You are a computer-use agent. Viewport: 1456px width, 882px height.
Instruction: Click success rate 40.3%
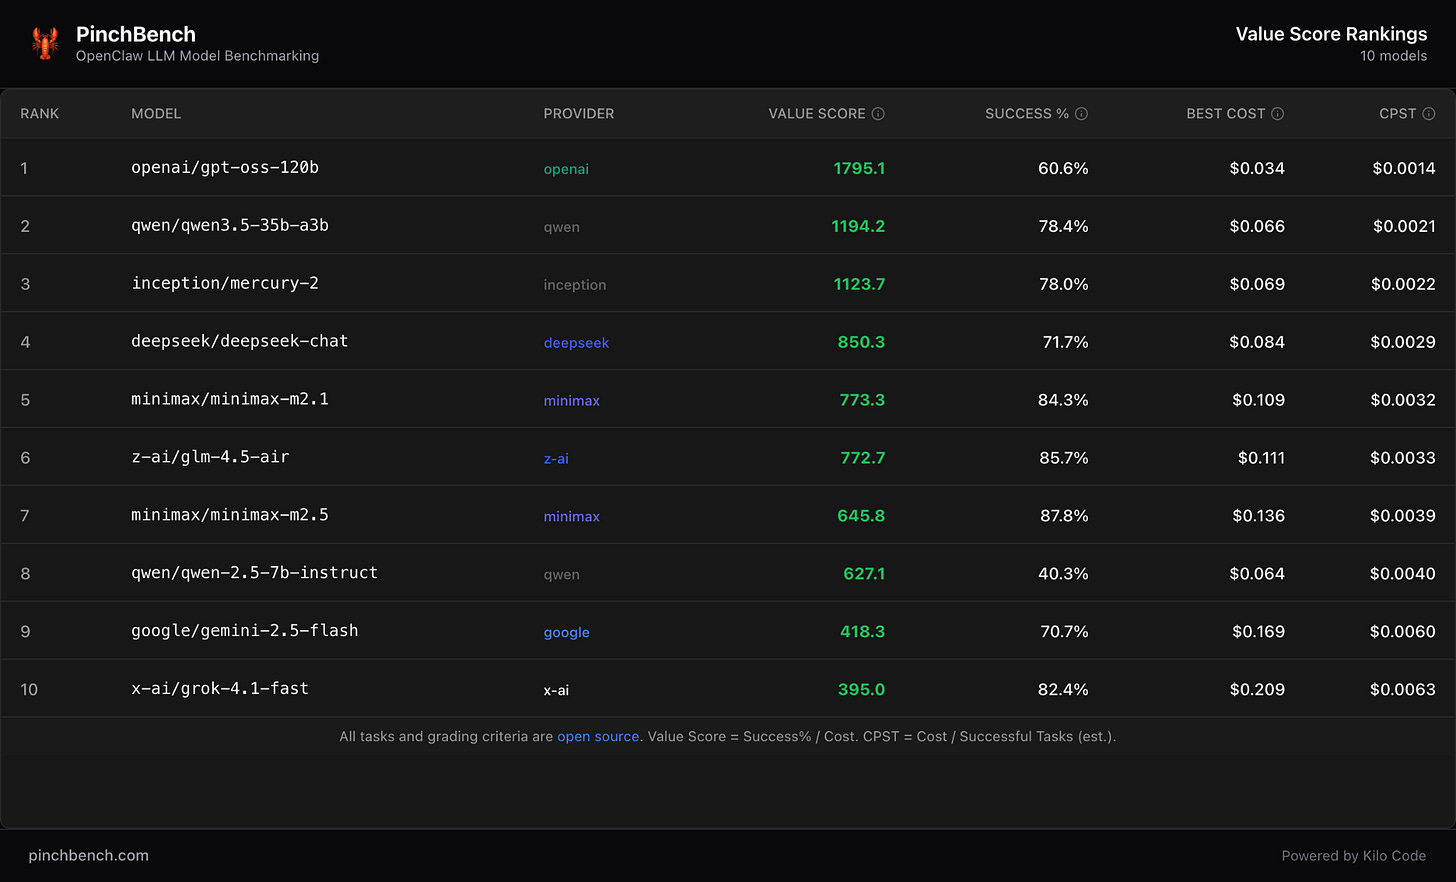point(1063,575)
